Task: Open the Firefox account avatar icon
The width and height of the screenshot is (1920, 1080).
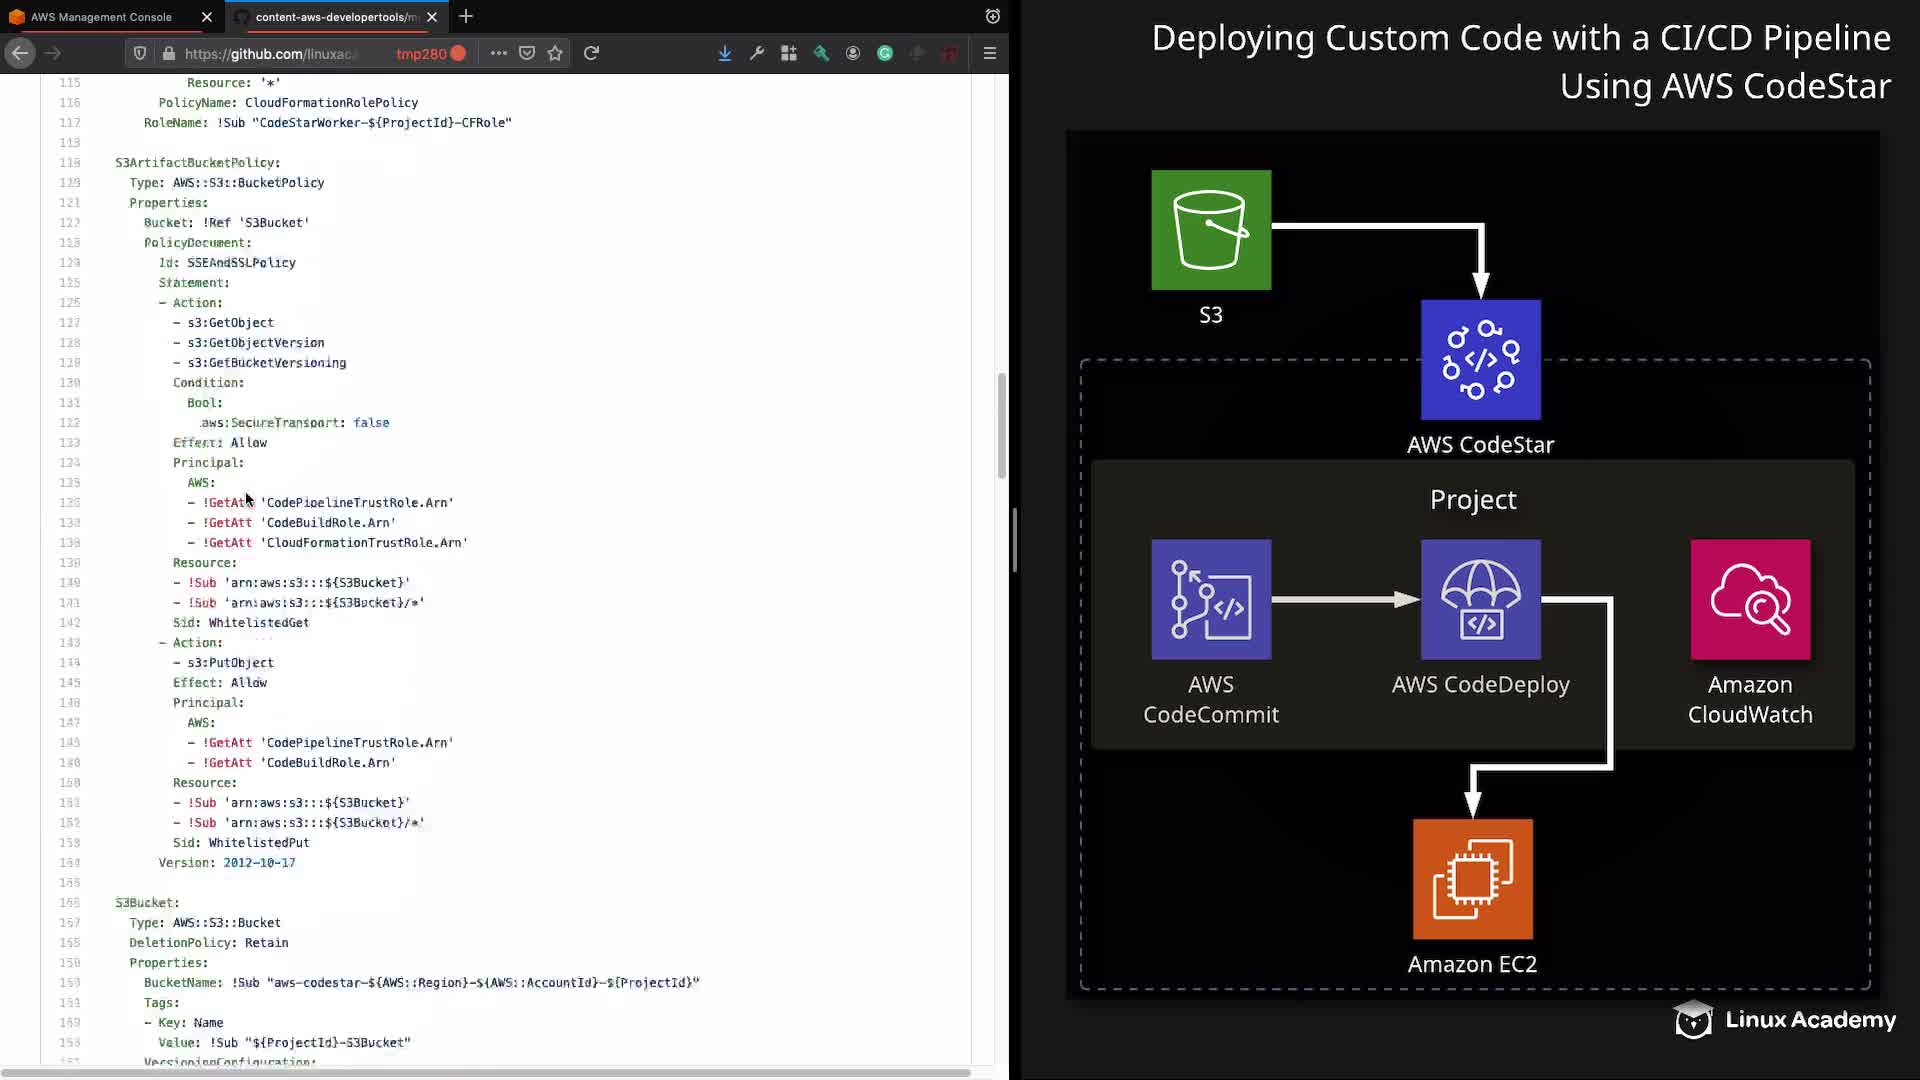Action: click(x=853, y=53)
